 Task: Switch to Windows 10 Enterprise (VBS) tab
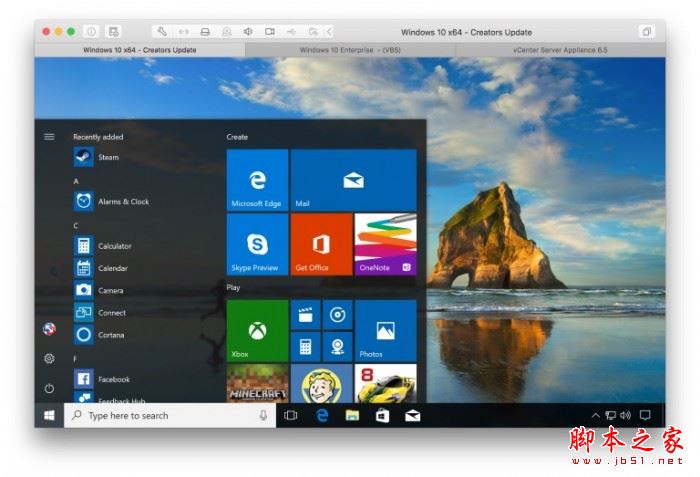coord(350,50)
